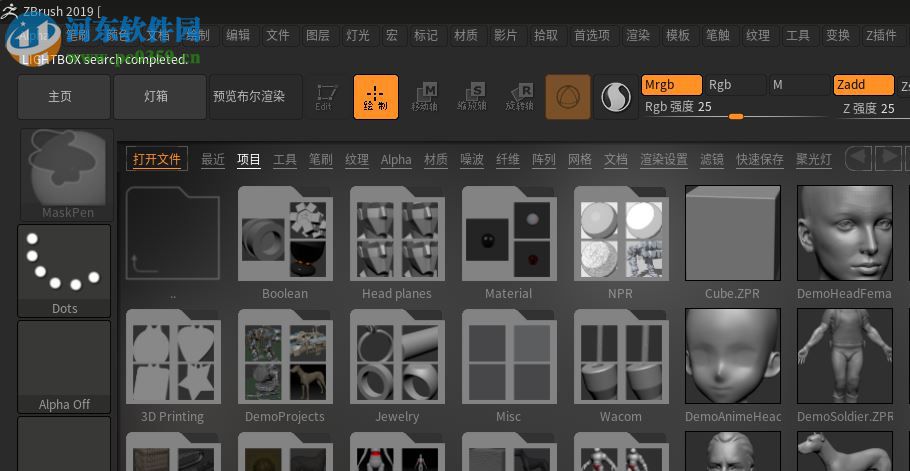Switch to the 工具 LightBox tab
The height and width of the screenshot is (471, 910).
pyautogui.click(x=285, y=160)
